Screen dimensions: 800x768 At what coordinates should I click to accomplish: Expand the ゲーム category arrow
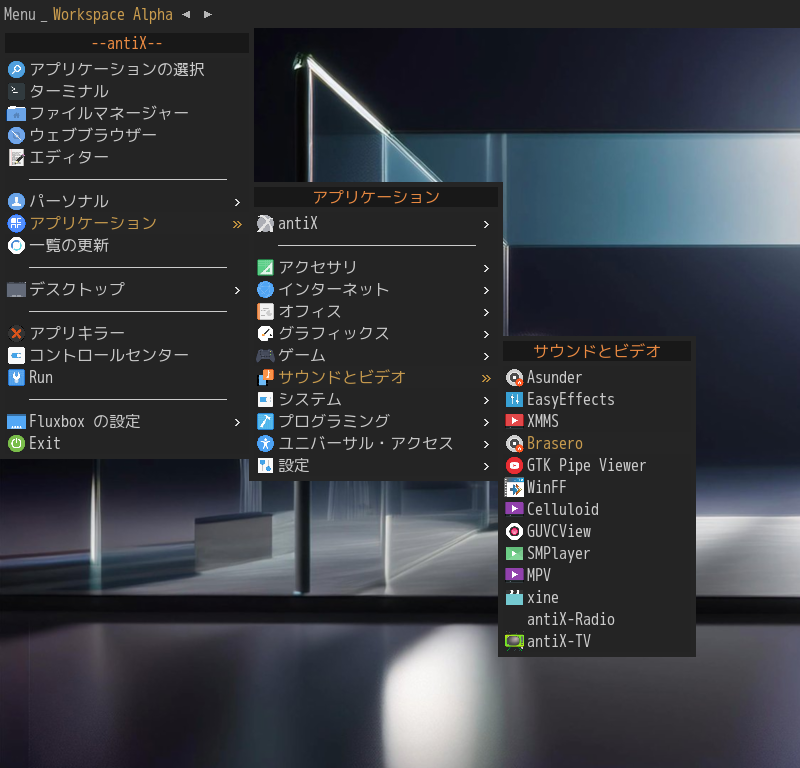click(486, 357)
